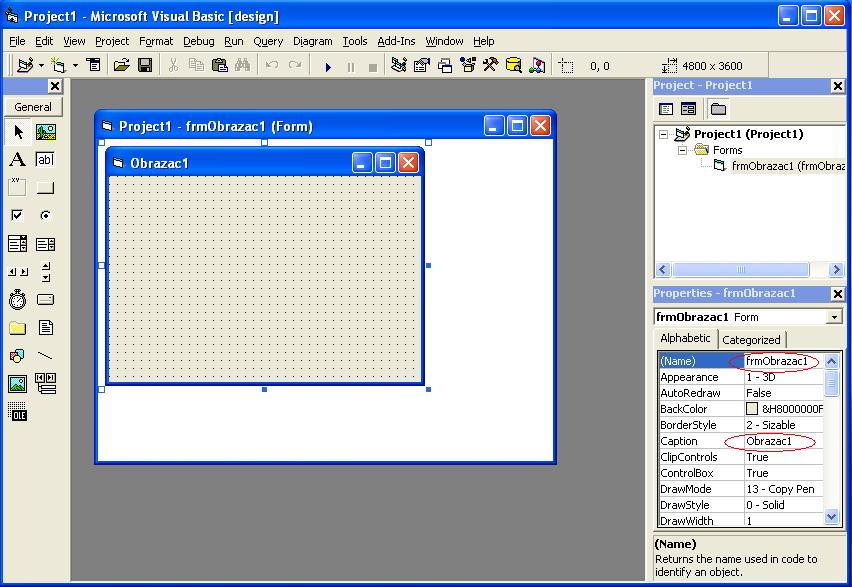Screen dimensions: 852x587
Task: Click the (Name) value frmObrazac1
Action: coord(777,361)
